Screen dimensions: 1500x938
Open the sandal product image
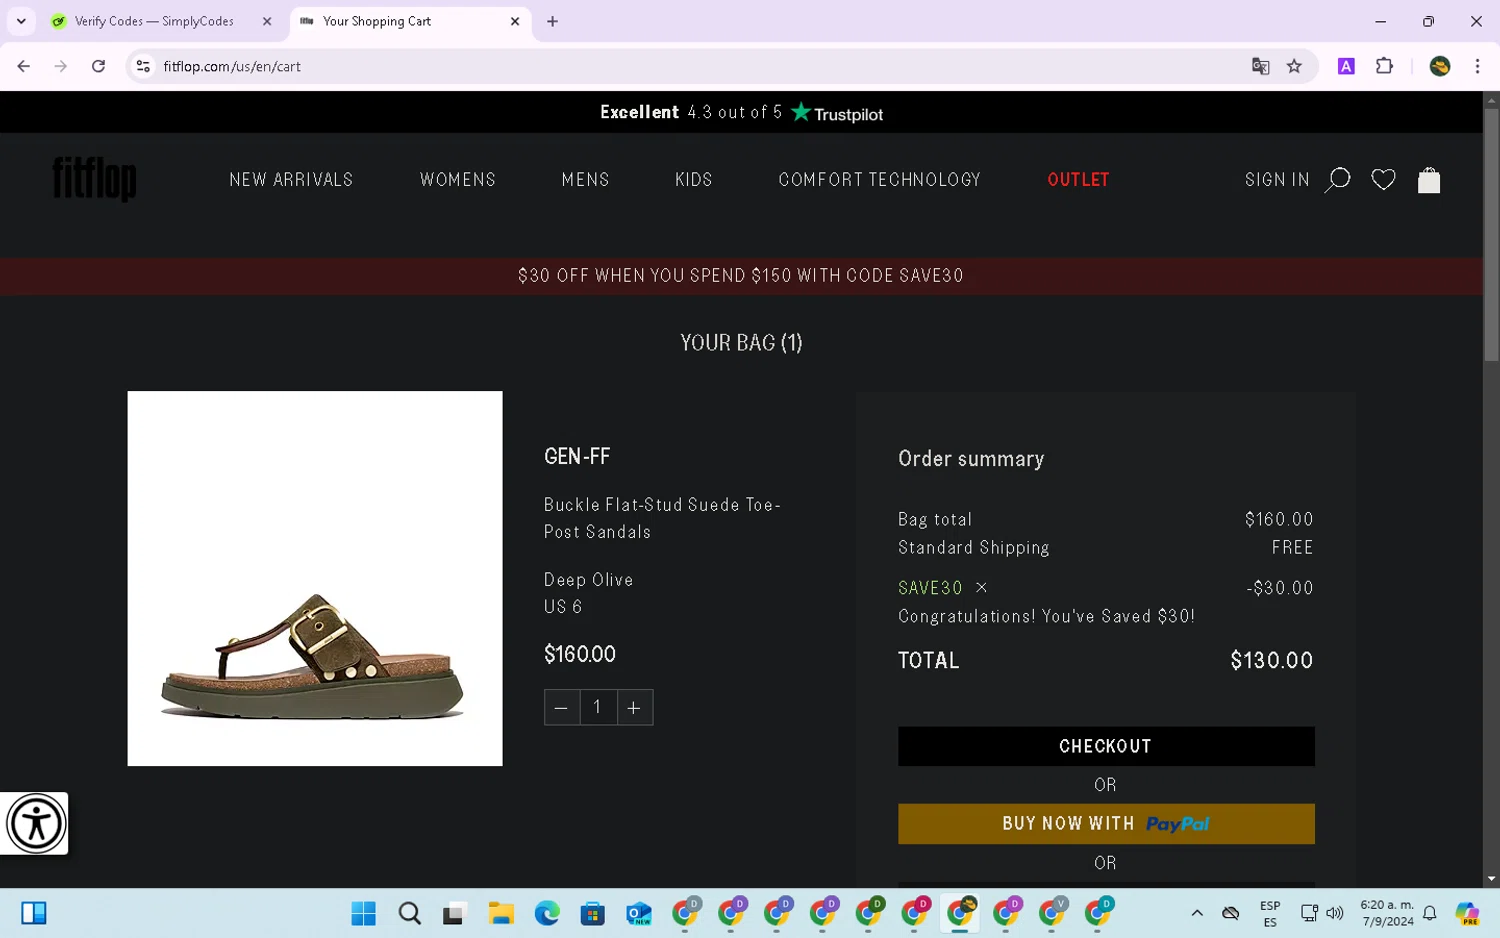315,578
